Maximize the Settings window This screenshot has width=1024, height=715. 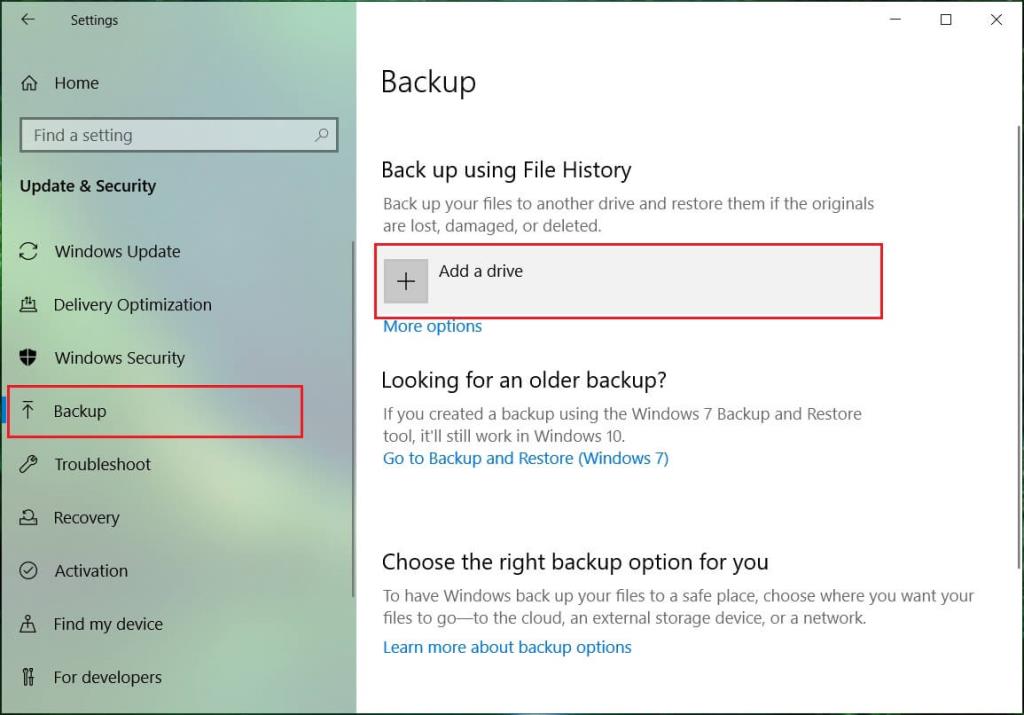click(945, 20)
